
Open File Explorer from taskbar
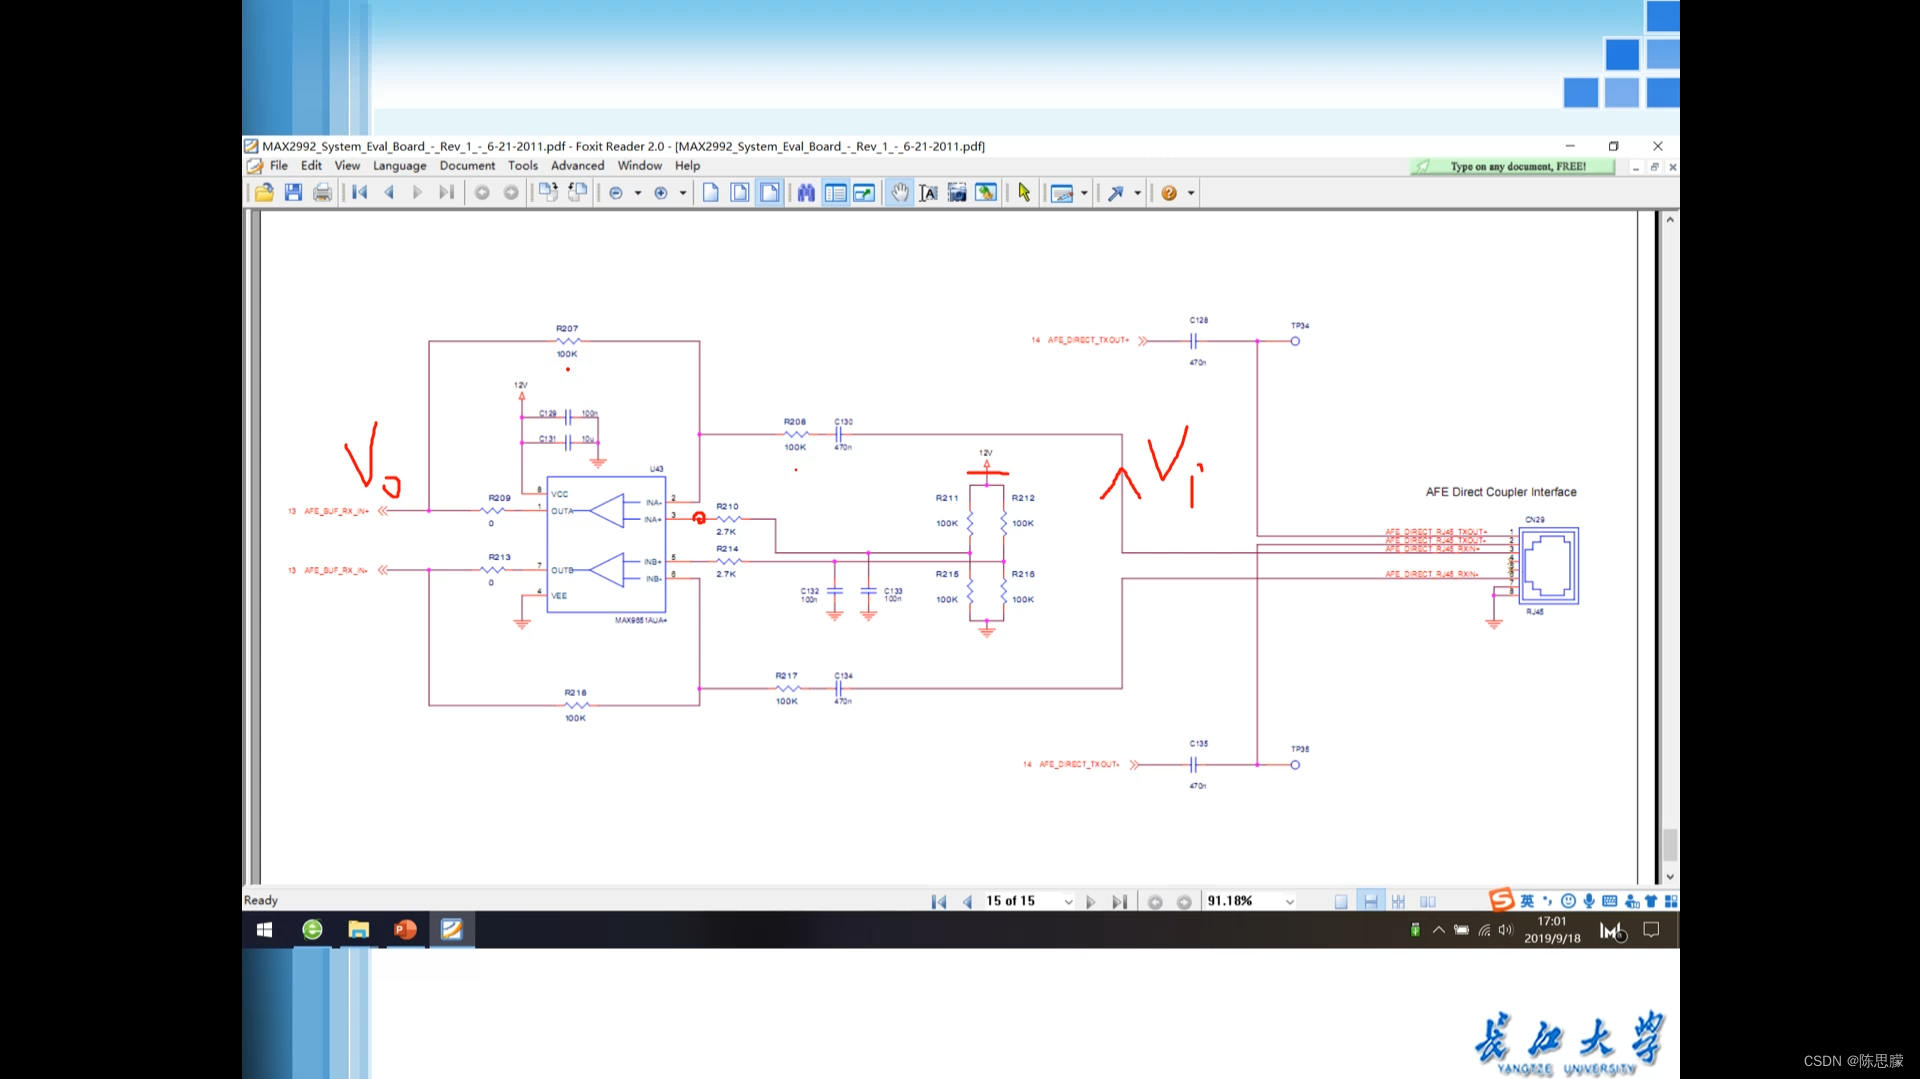coord(358,930)
